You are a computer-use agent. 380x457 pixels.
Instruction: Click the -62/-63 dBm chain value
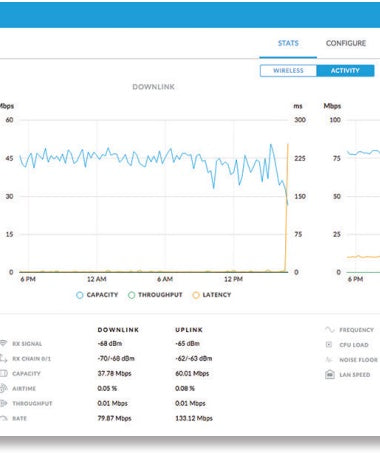194,358
